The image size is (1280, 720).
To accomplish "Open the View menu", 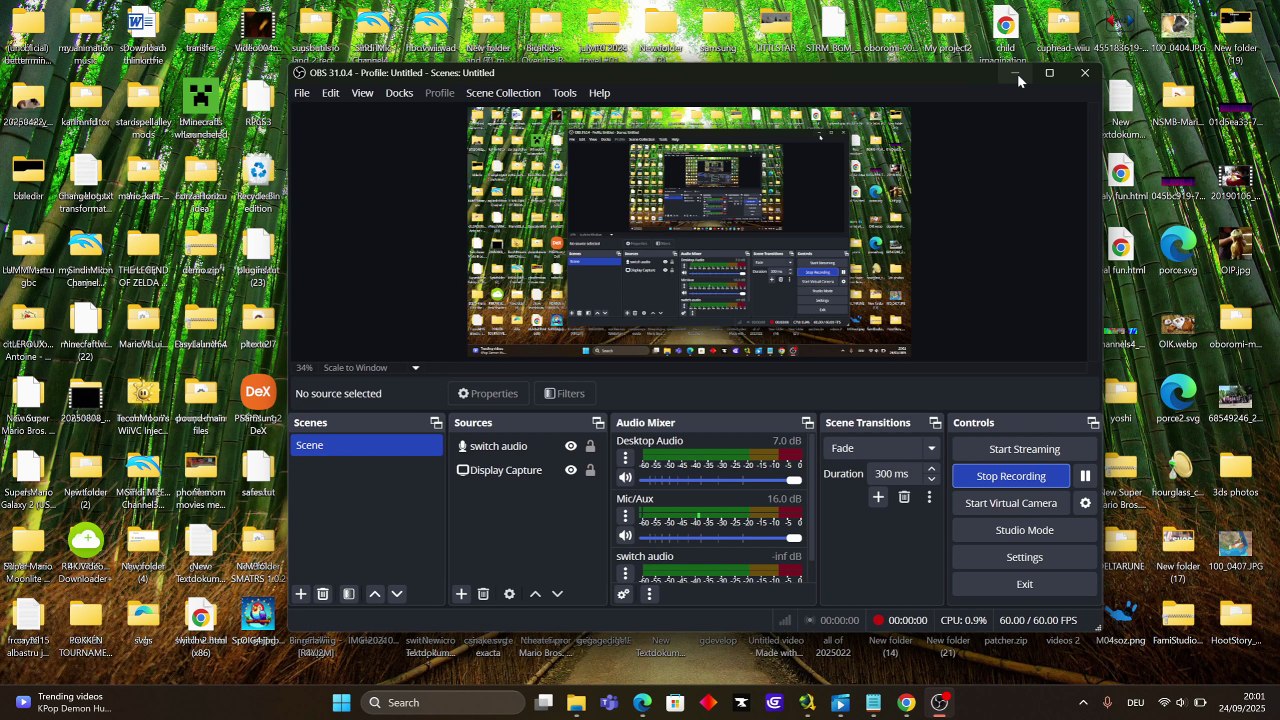I will coord(362,93).
